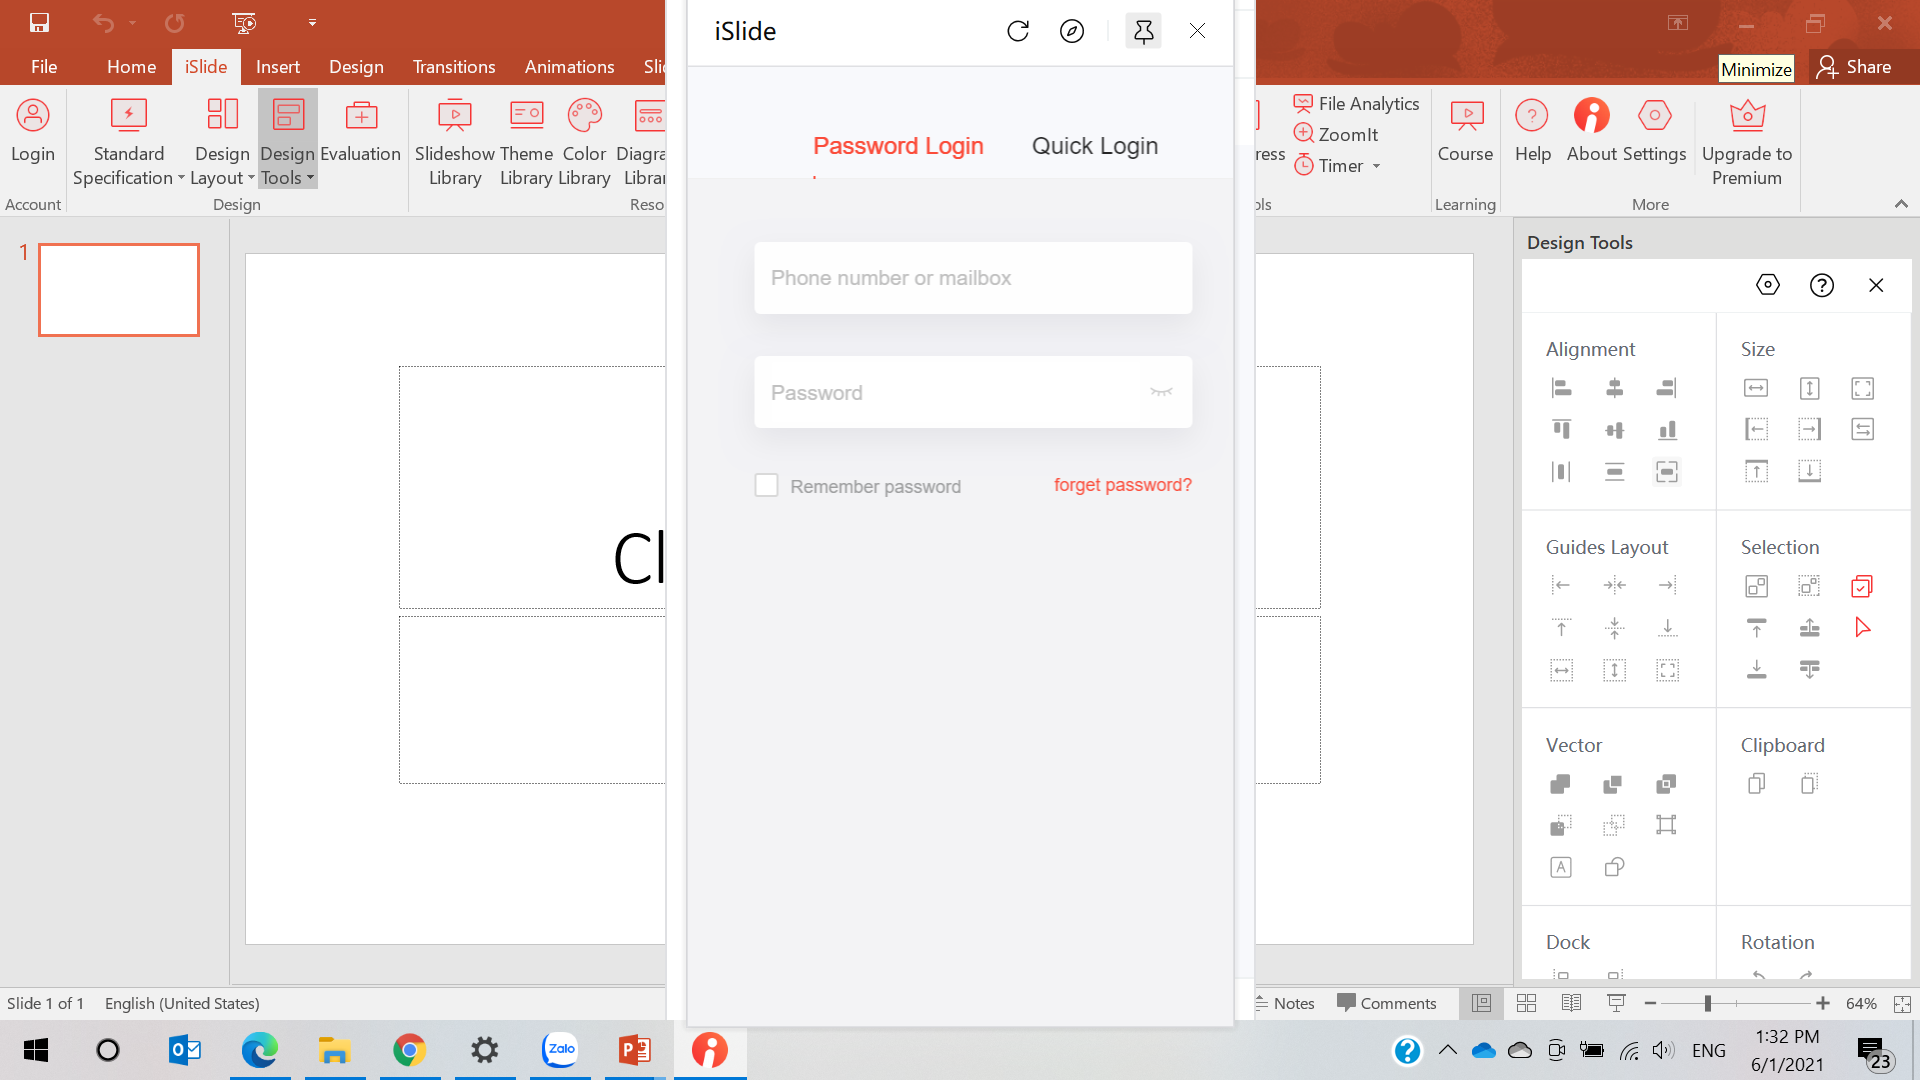1920x1080 pixels.
Task: Open Design Tools panel settings icon
Action: pyautogui.click(x=1768, y=285)
